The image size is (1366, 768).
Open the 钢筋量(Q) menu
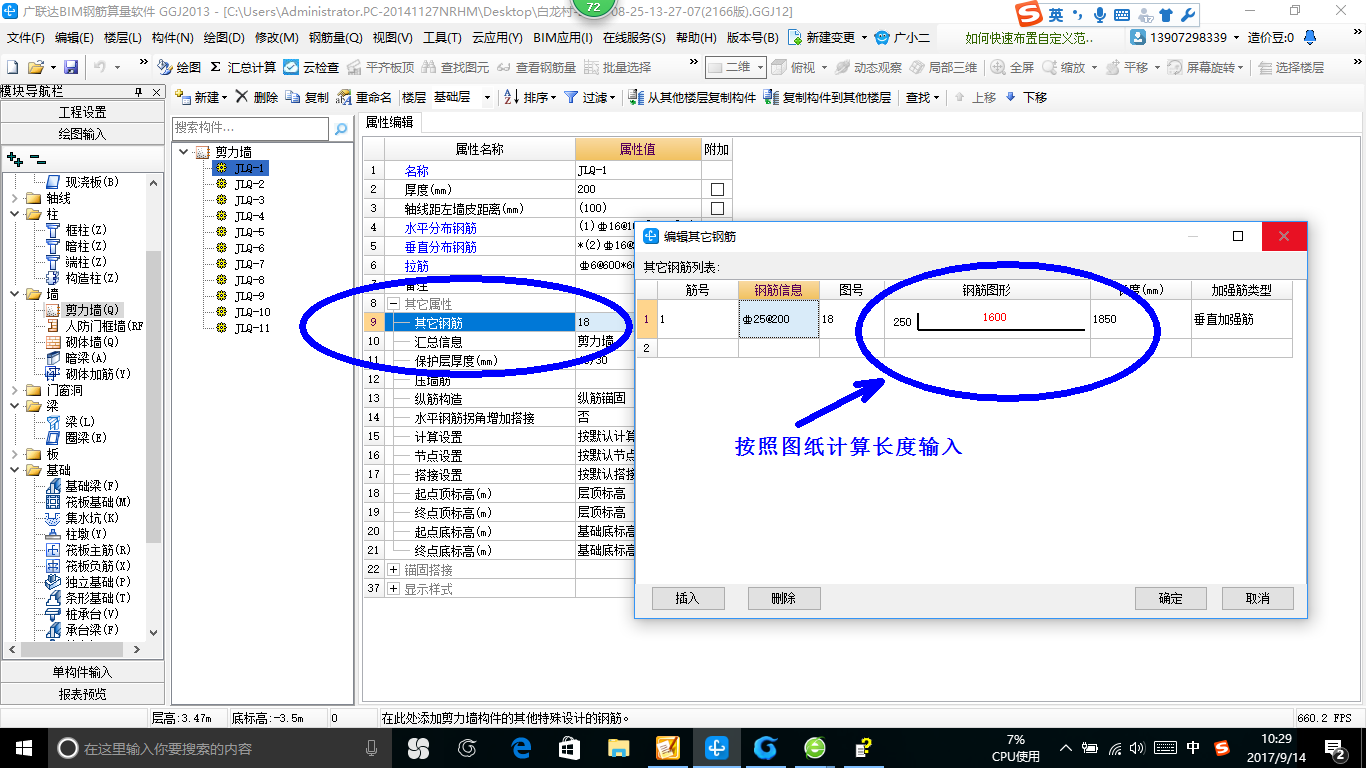[x=335, y=38]
